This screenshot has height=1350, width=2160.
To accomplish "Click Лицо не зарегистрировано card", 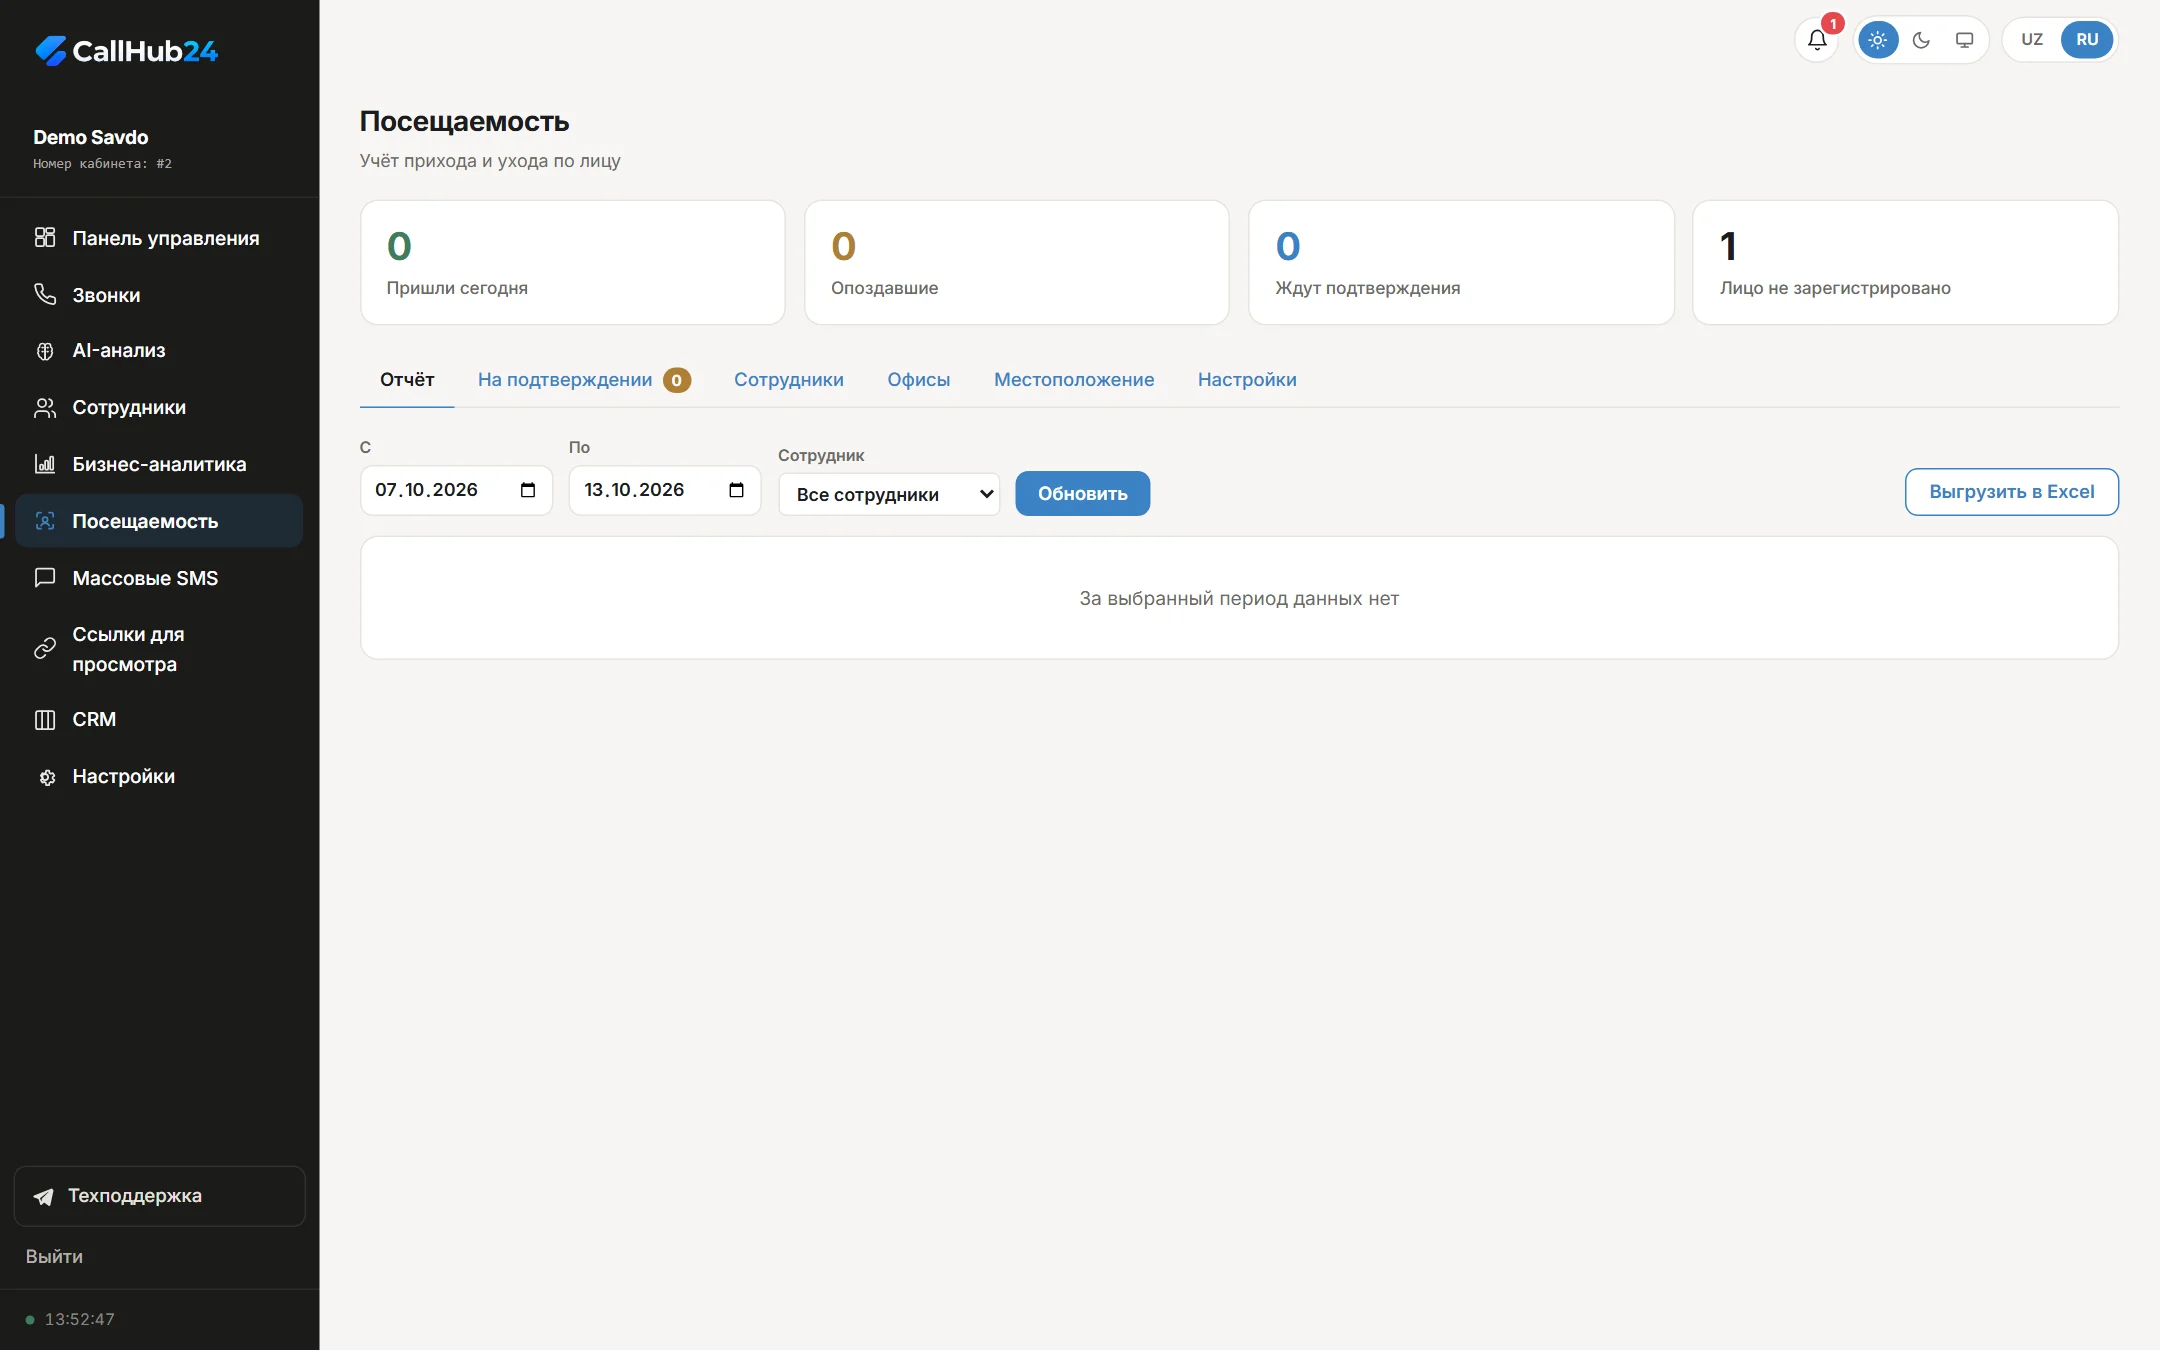I will coord(1905,262).
